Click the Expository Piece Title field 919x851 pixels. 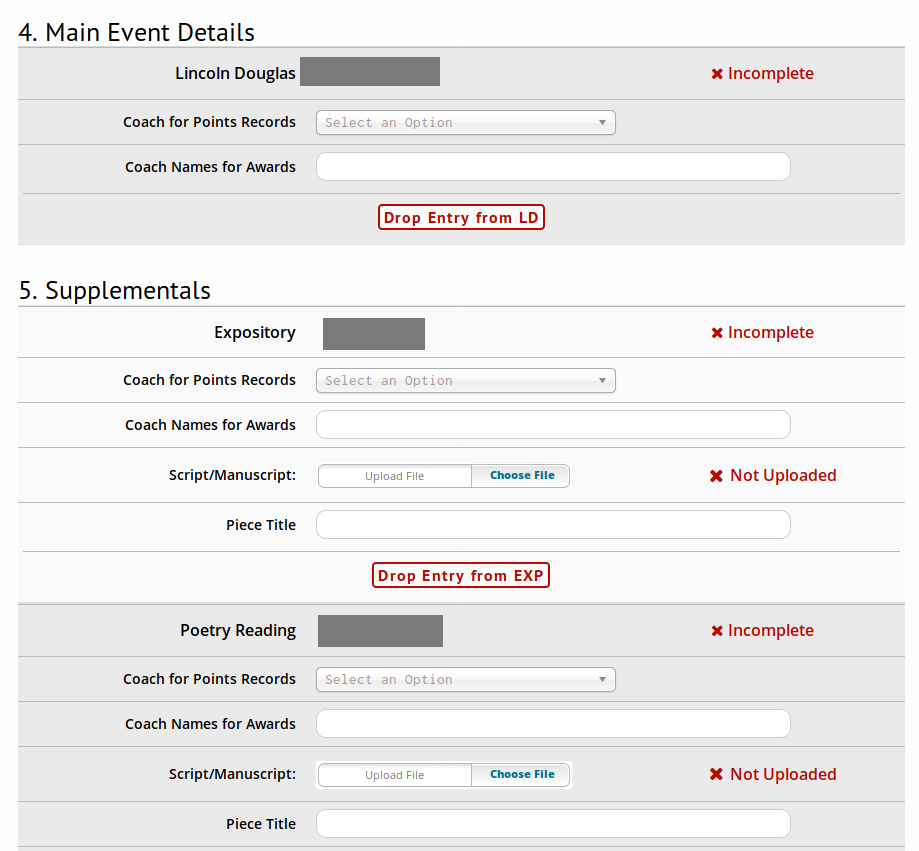pos(553,525)
